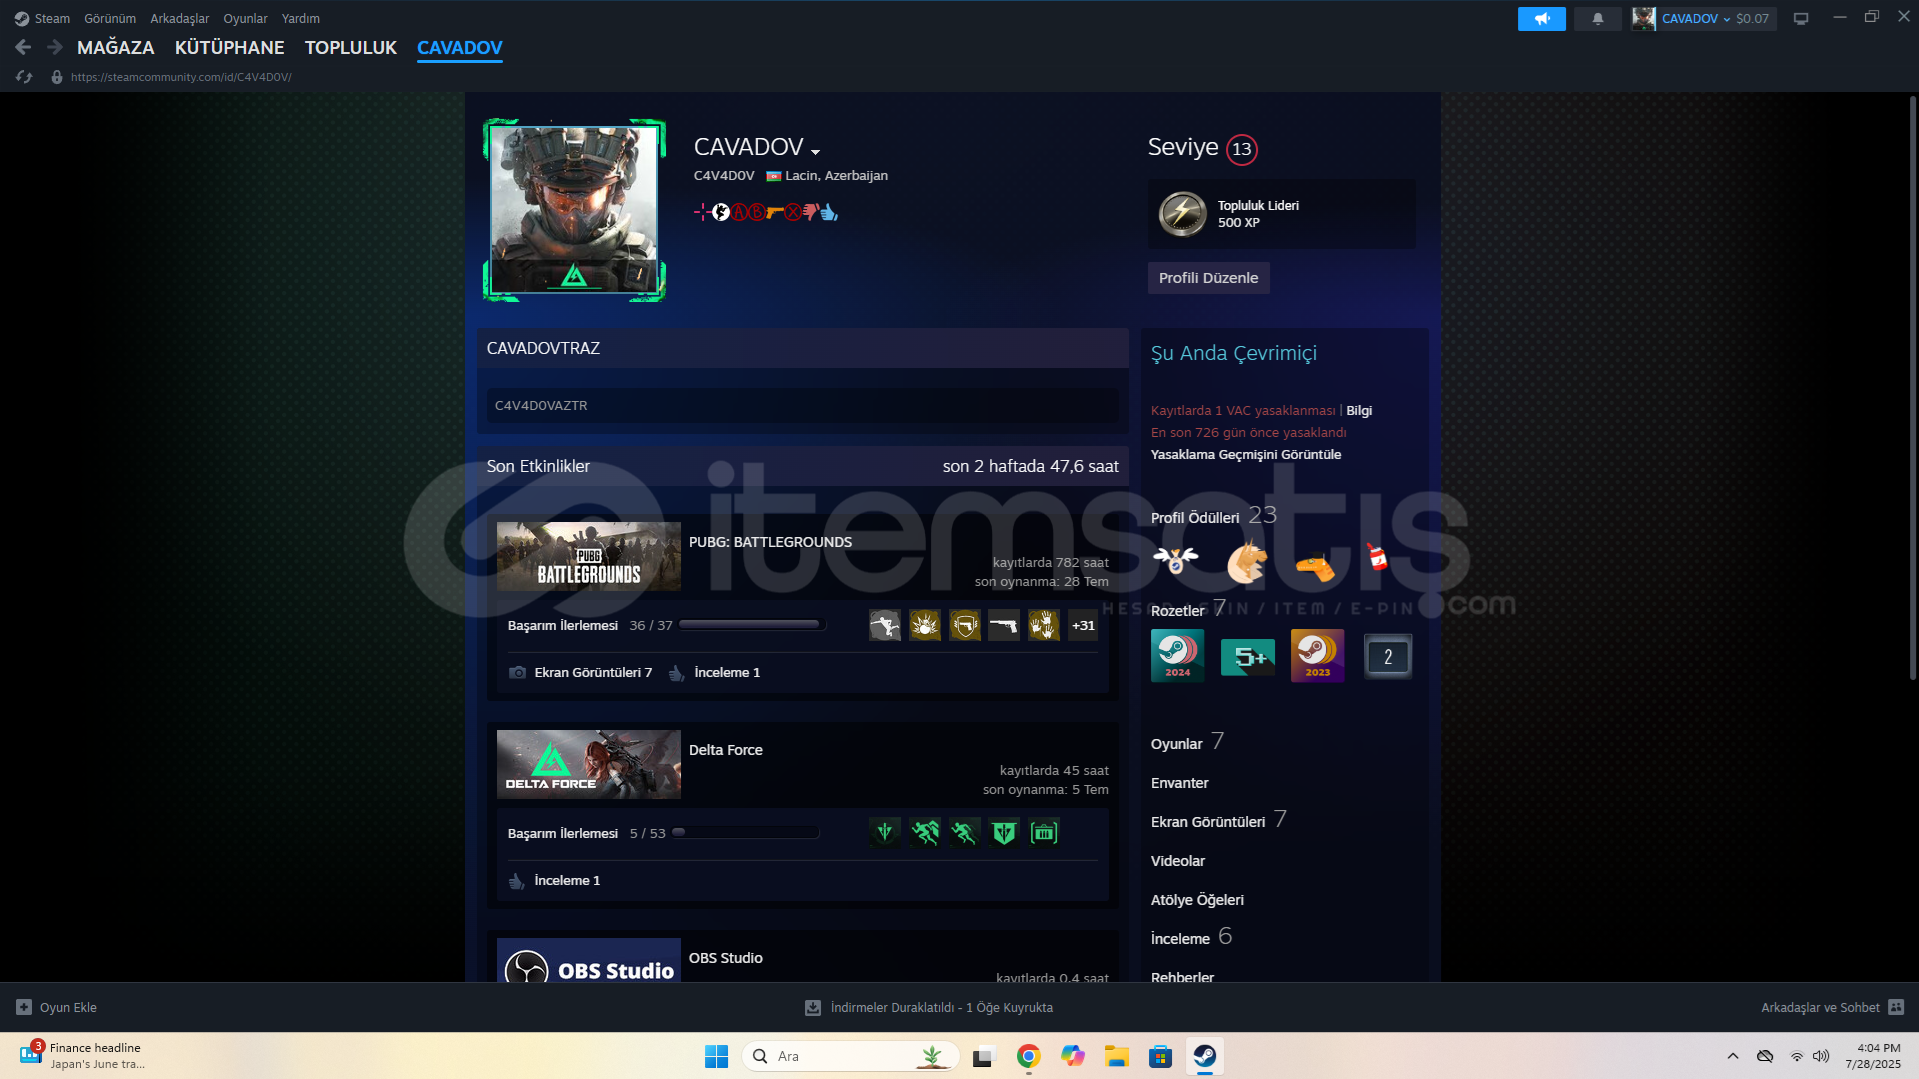
Task: Open the CAVADOV profile avatar image
Action: tap(574, 210)
